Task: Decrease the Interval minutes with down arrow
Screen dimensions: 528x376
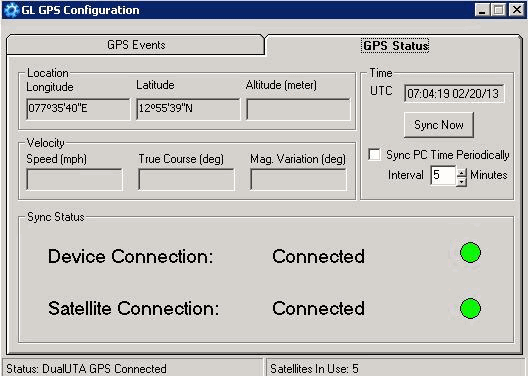Action: tap(461, 181)
